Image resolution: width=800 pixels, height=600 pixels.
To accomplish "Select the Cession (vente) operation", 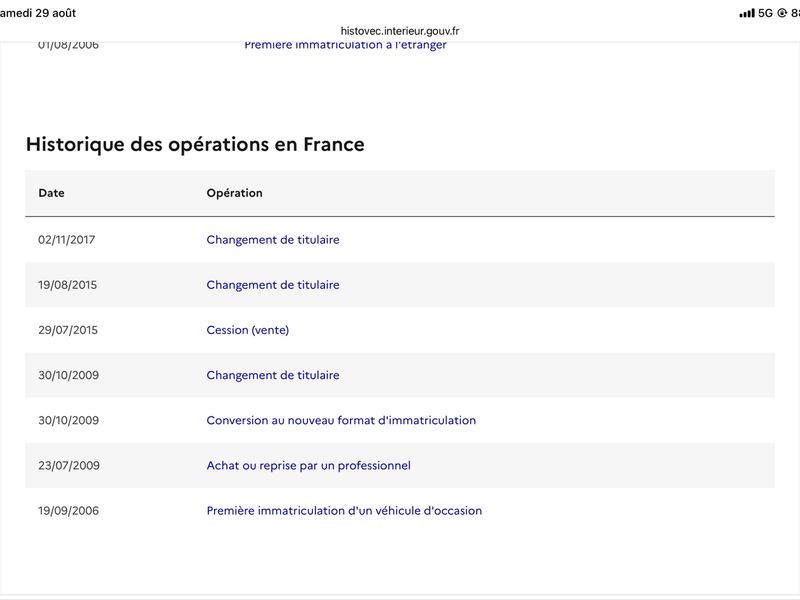I will (x=247, y=330).
